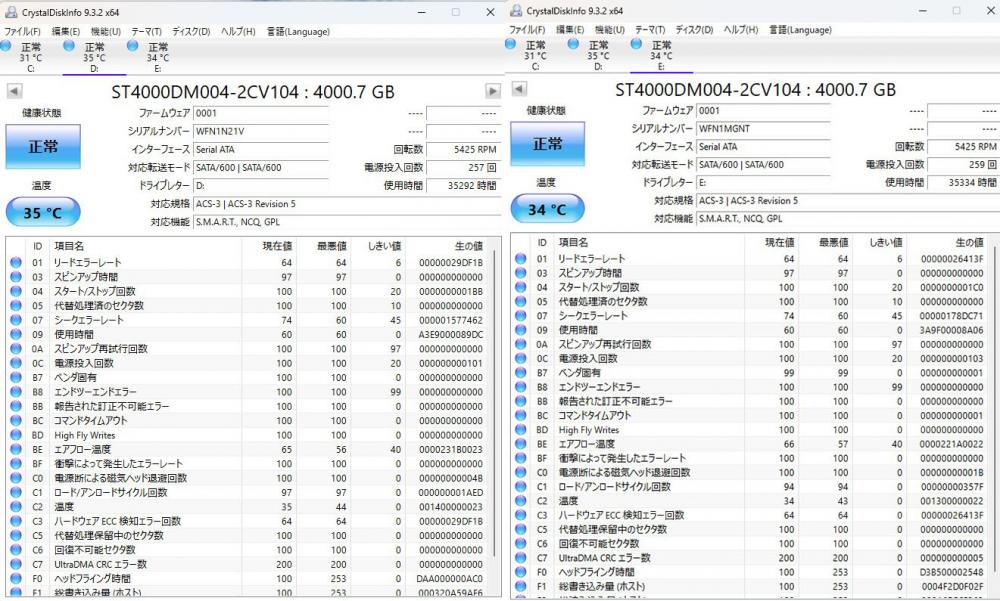Viewport: 1000px width, 601px height.
Task: Click status icon for スタート/ストップ回数 in right window
Action: 520,287
